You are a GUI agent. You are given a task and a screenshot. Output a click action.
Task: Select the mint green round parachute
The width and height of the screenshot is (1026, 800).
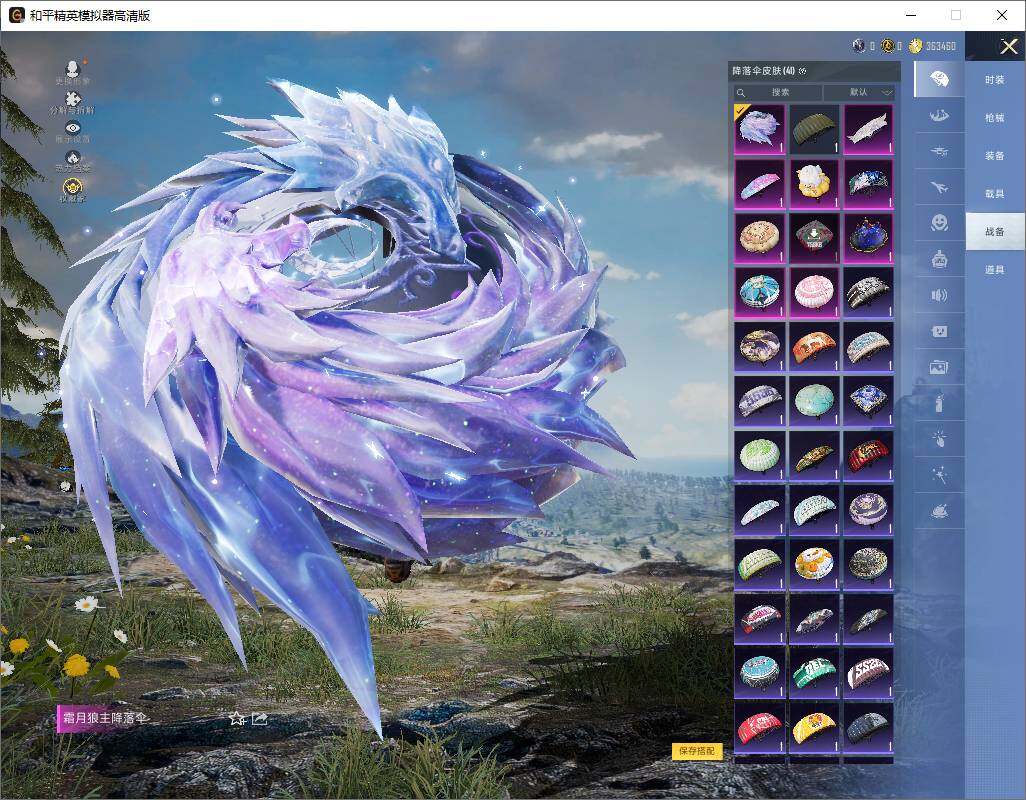click(814, 400)
